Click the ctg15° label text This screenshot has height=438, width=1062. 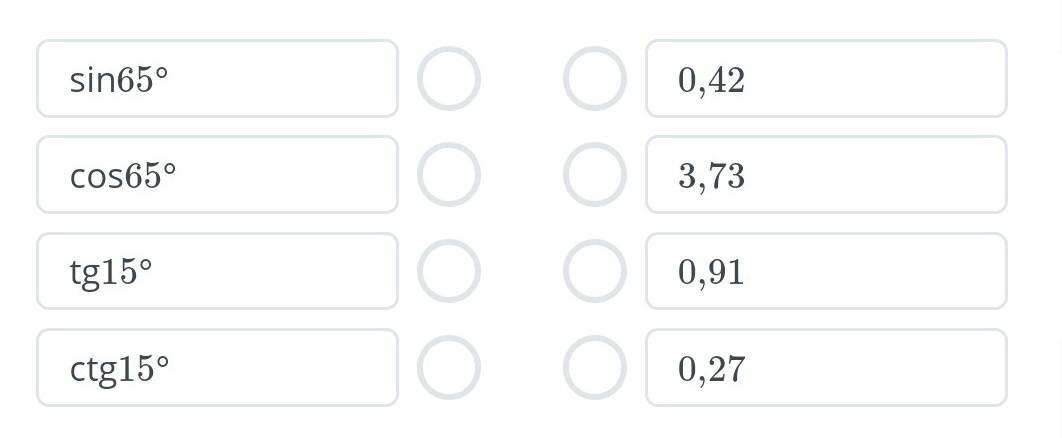pyautogui.click(x=119, y=369)
